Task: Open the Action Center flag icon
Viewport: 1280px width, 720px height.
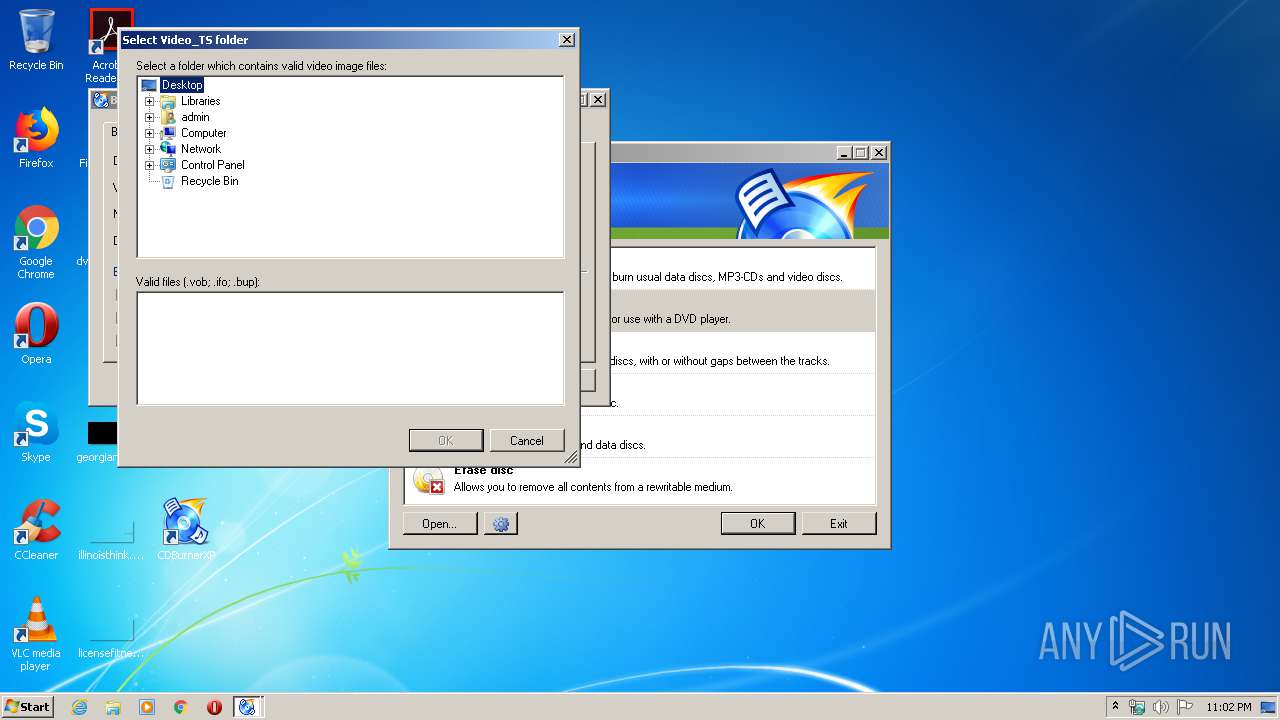Action: (x=1185, y=707)
